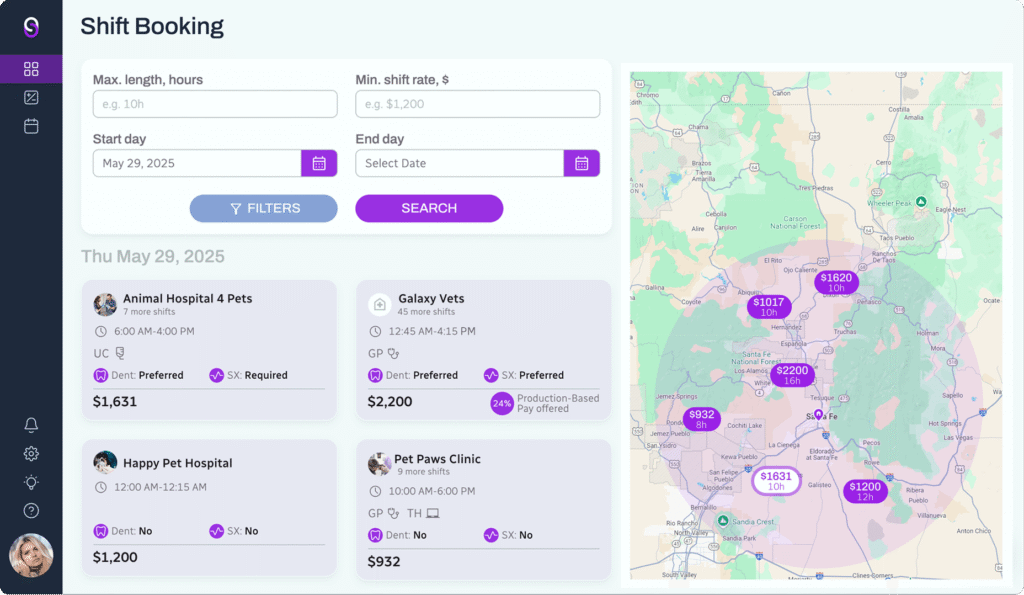Open notifications via the bell icon

(31, 424)
